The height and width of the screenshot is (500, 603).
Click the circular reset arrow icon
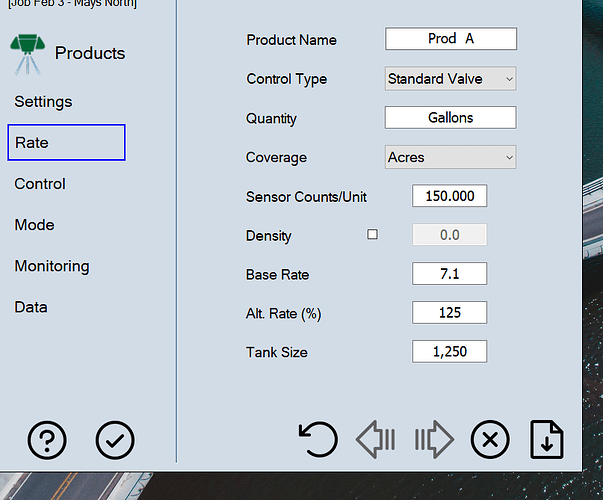coord(318,439)
